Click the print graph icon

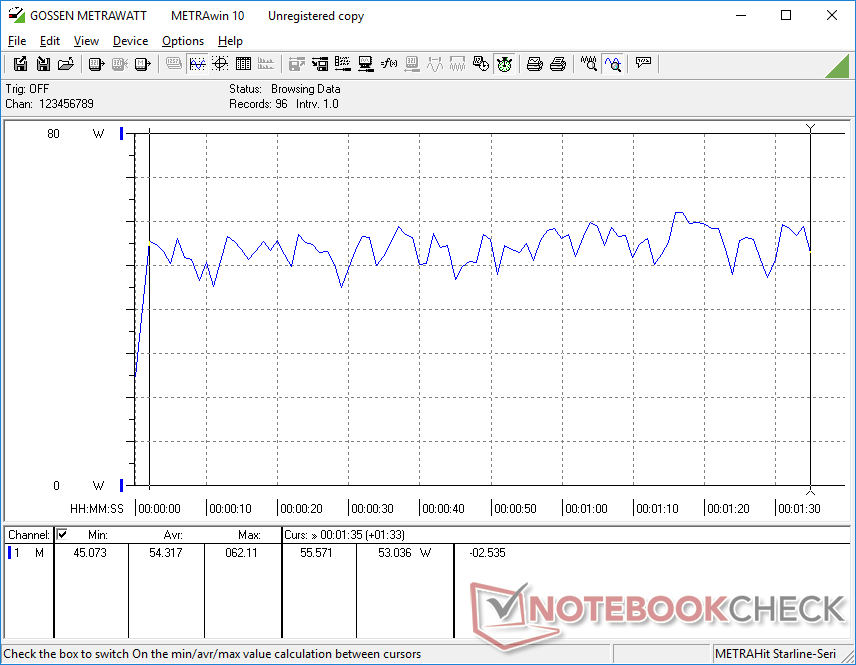point(534,64)
